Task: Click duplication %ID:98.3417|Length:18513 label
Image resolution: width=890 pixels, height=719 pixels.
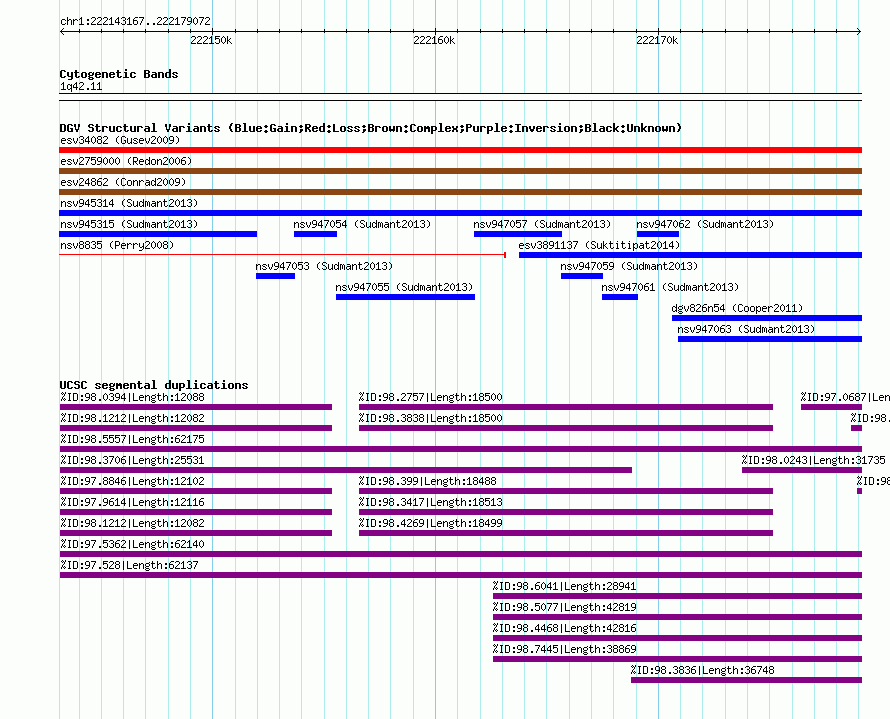Action: [430, 502]
